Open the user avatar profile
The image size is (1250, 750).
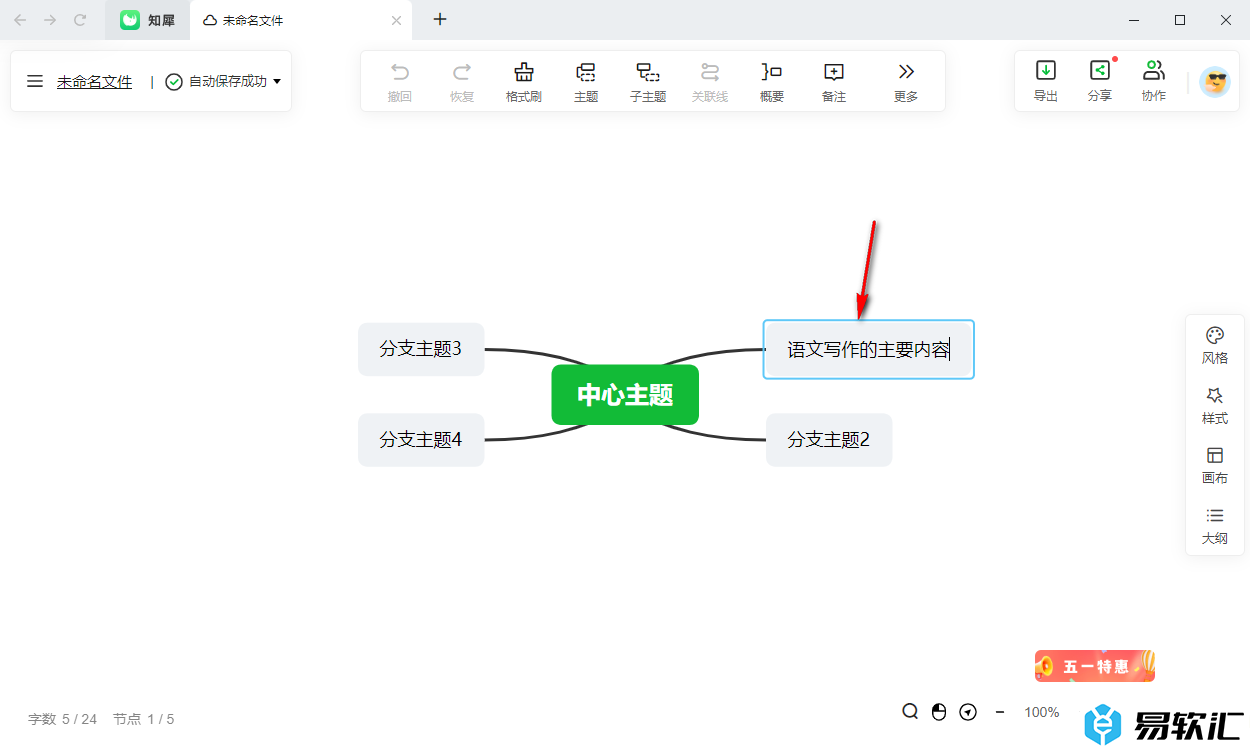coord(1215,82)
